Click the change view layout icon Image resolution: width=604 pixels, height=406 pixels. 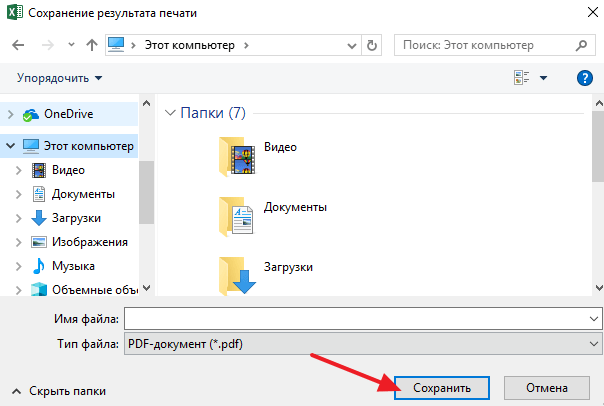coord(521,78)
